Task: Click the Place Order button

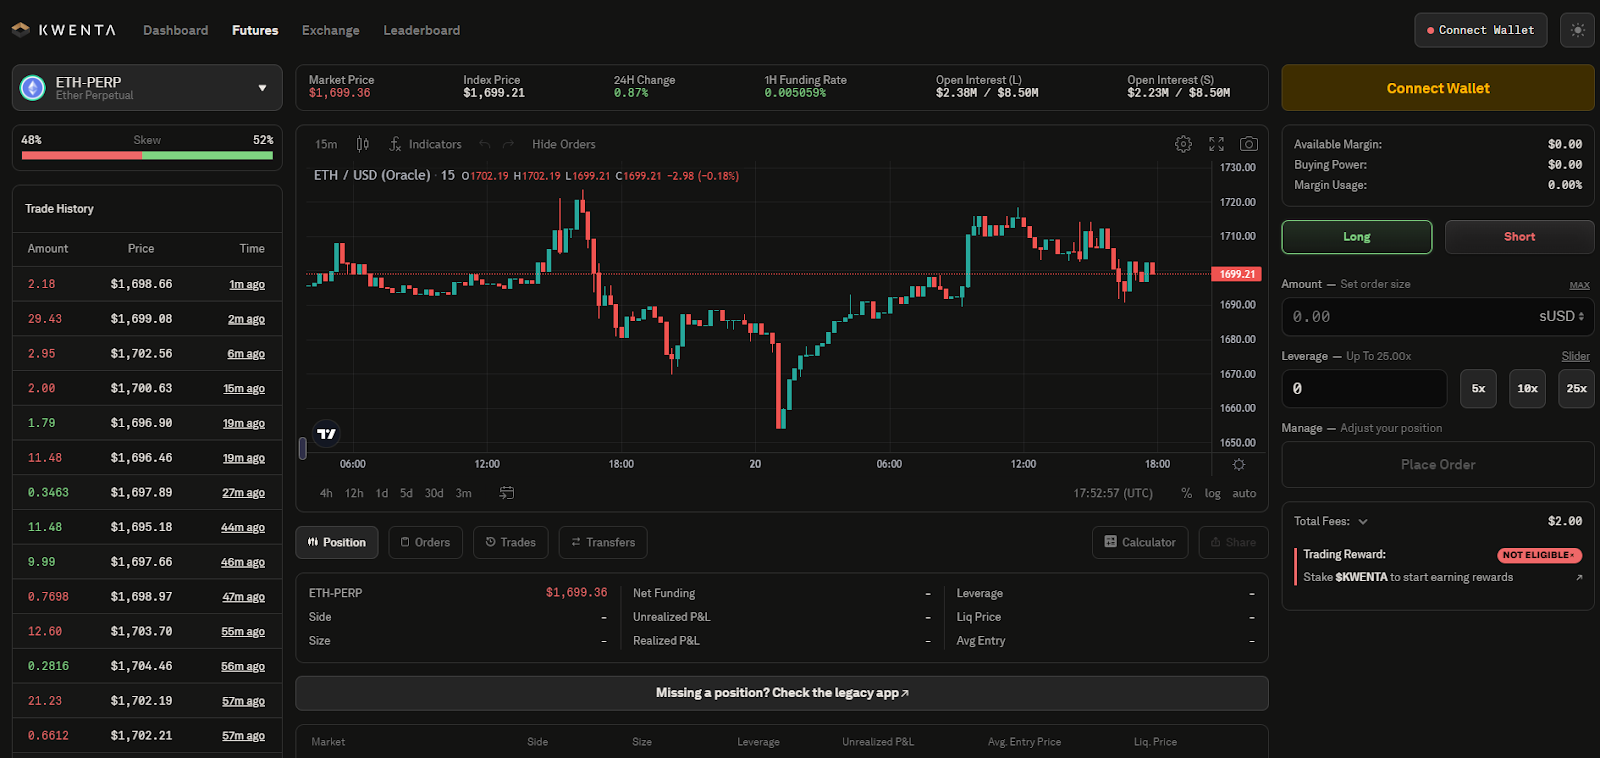Action: tap(1438, 464)
